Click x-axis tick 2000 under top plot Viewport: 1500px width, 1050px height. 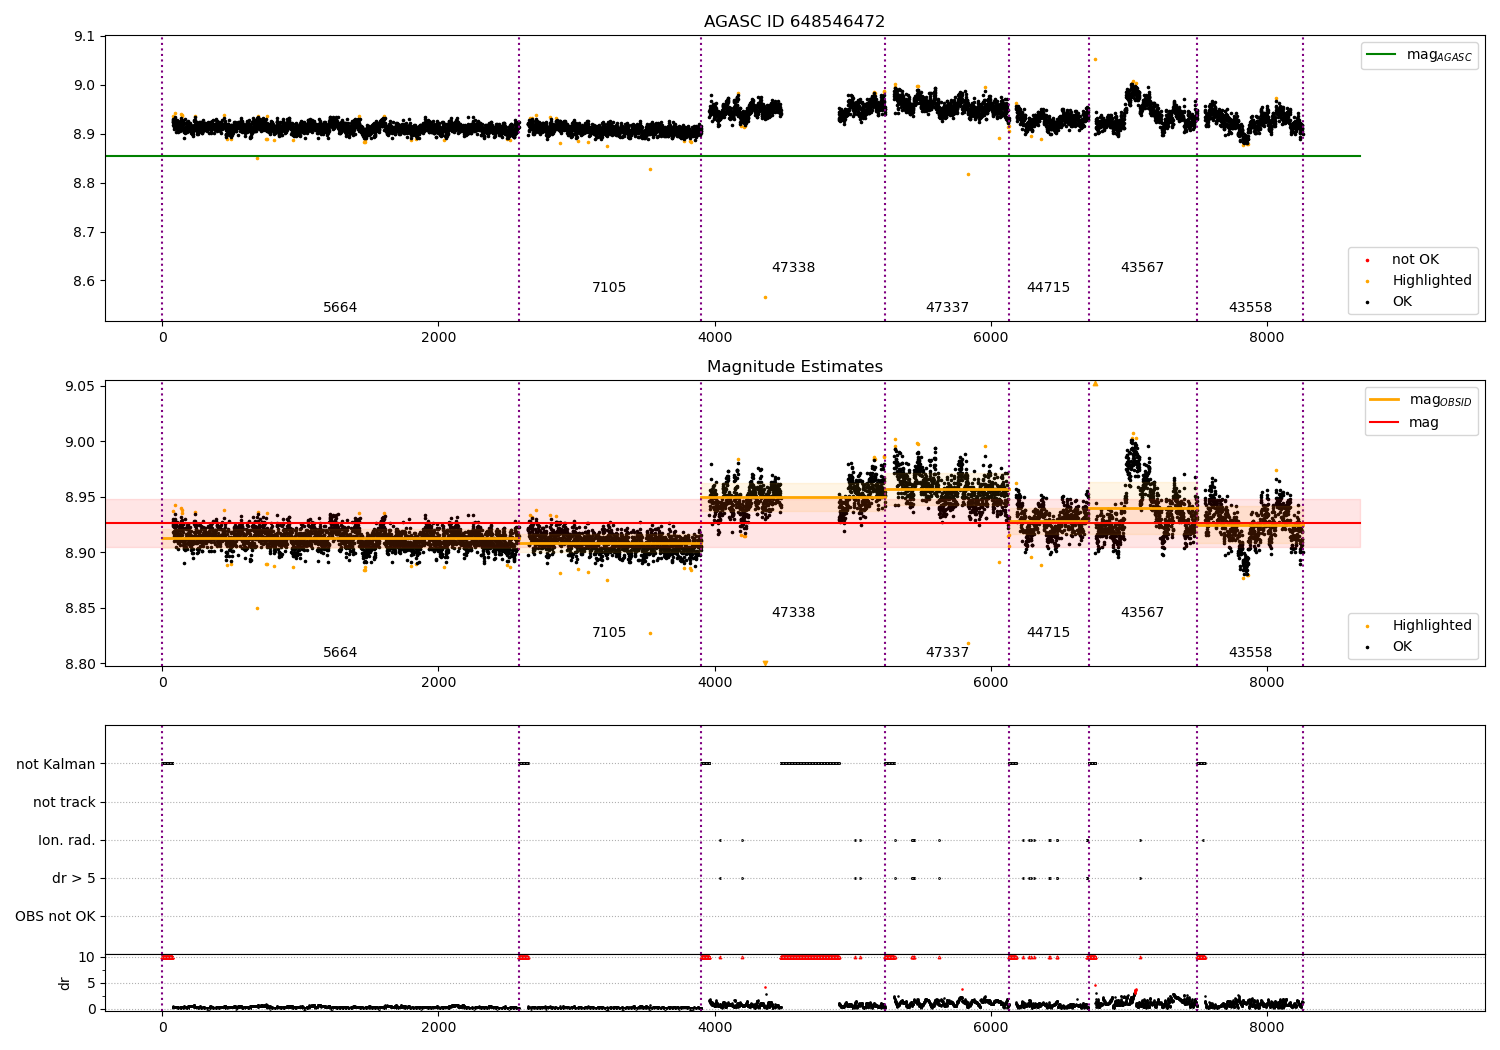tap(438, 337)
